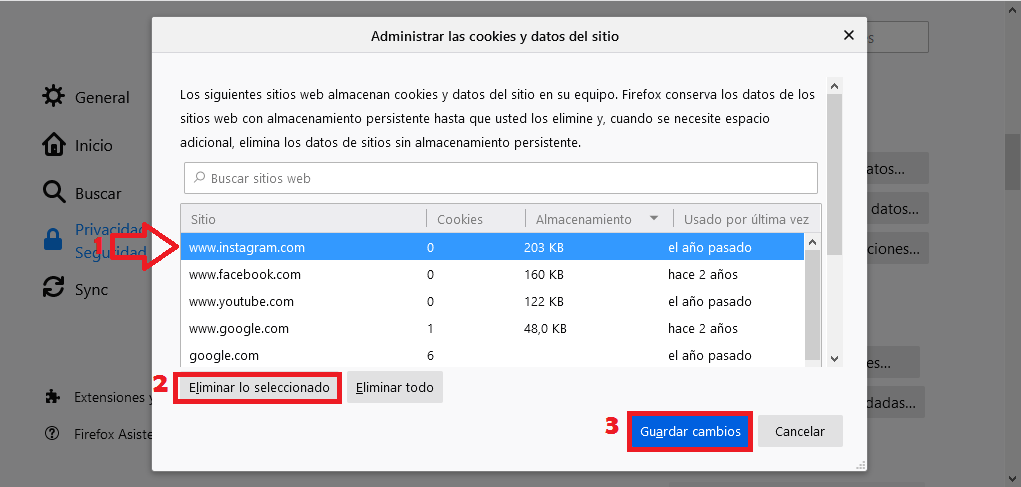Image resolution: width=1021 pixels, height=487 pixels.
Task: Open the Inicio category label
Action: 94,145
